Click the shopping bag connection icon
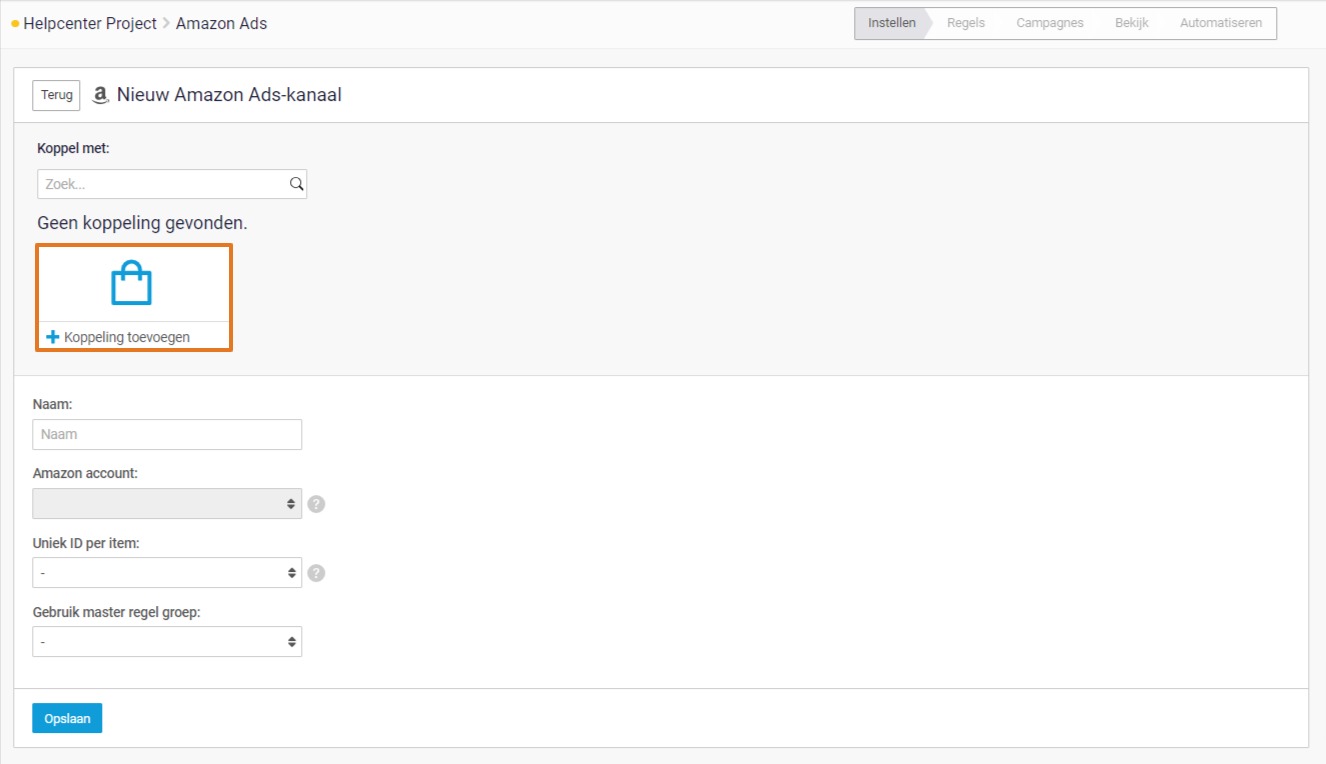The height and width of the screenshot is (764, 1326). 131,283
